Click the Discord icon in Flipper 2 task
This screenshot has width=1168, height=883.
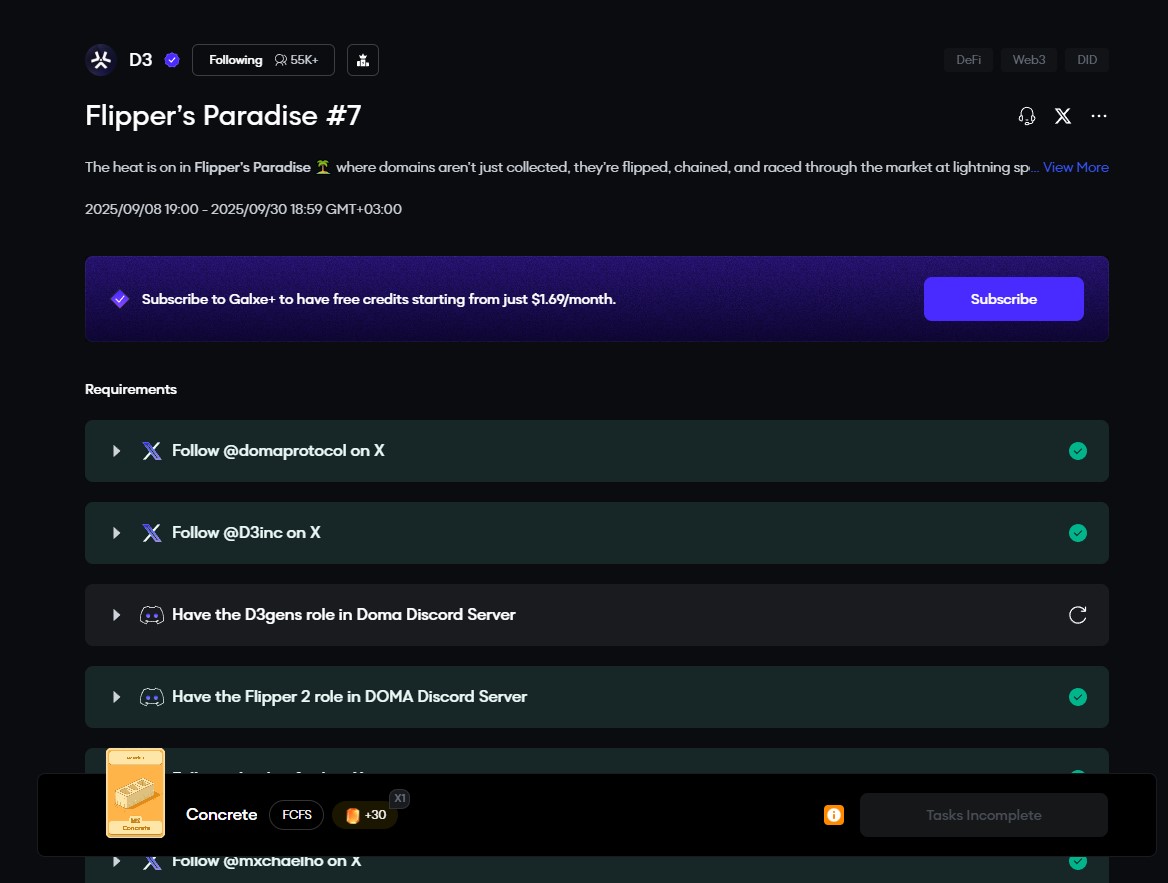(152, 697)
